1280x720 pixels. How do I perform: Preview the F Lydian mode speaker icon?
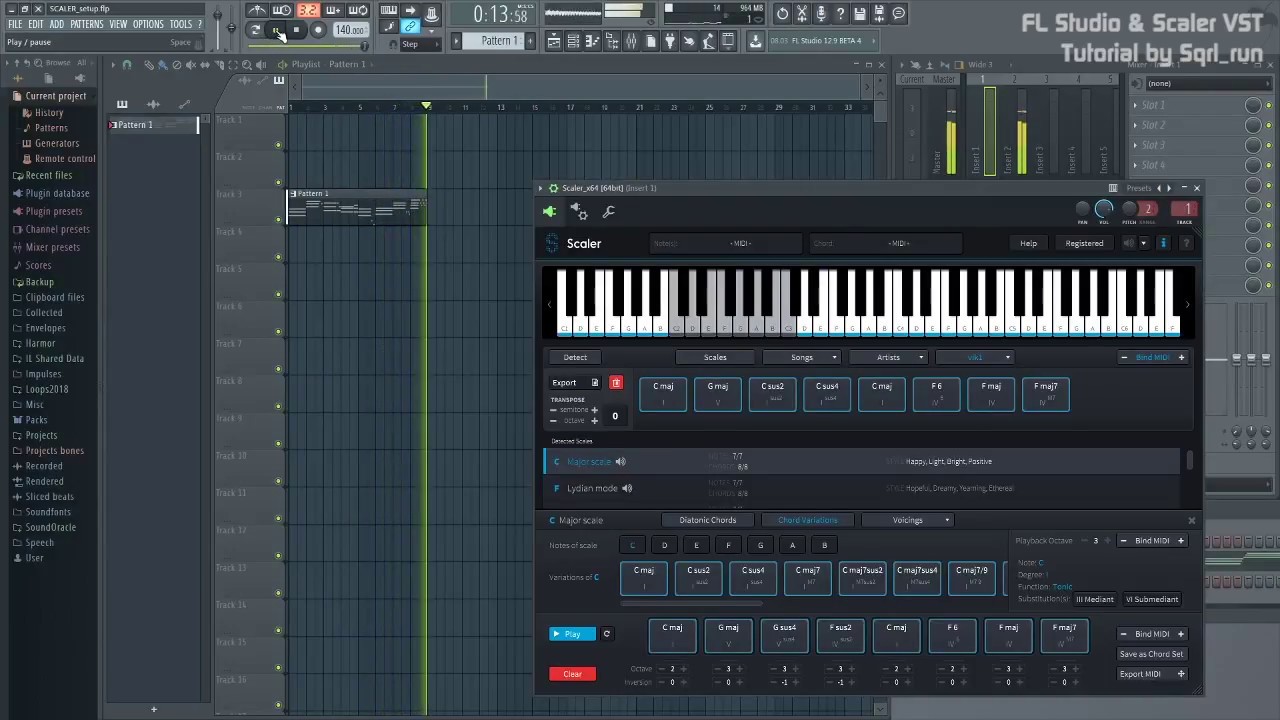[x=627, y=488]
